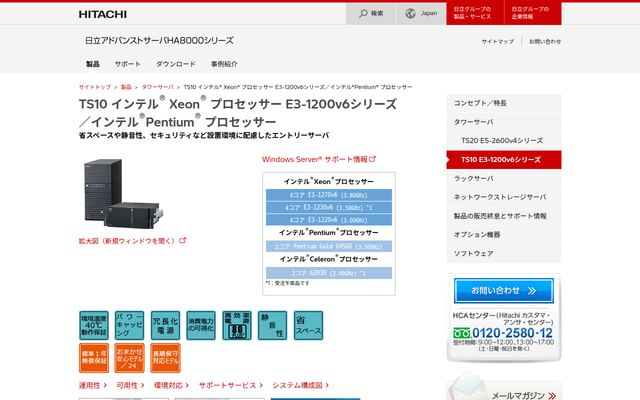Jump to 運用性 section
Image resolution: width=640 pixels, height=400 pixels.
(x=93, y=385)
